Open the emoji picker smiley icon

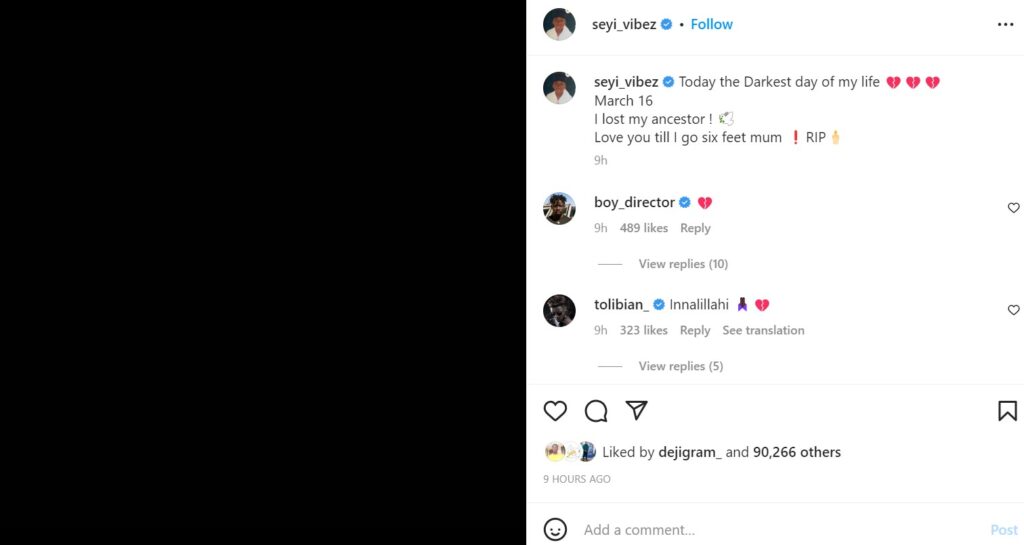(555, 529)
